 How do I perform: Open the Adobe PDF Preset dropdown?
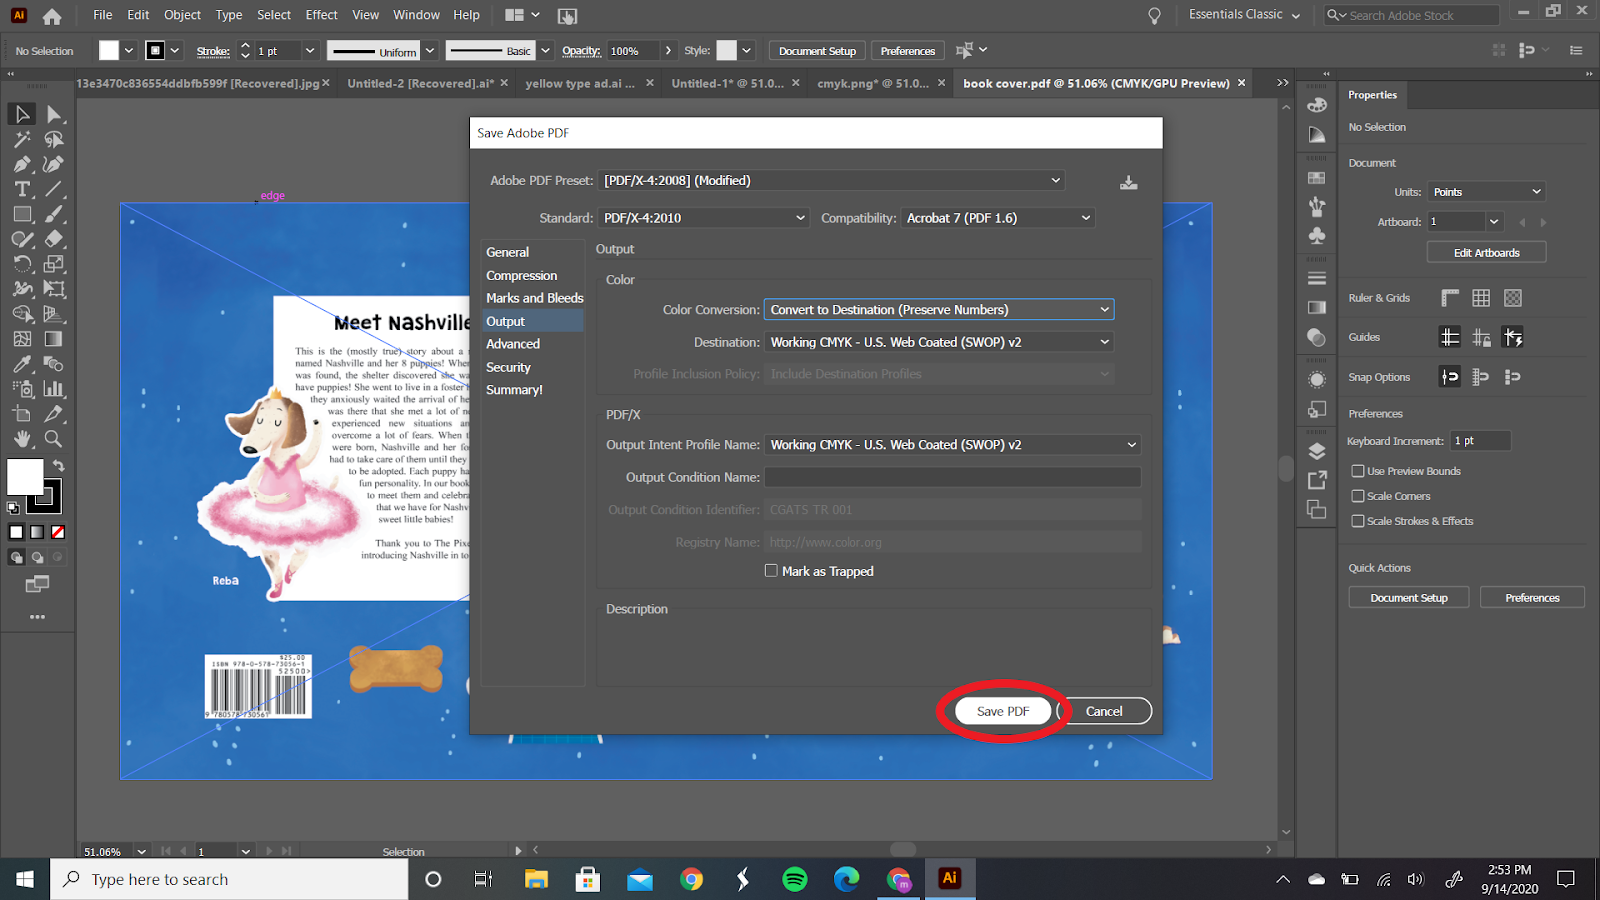[832, 180]
